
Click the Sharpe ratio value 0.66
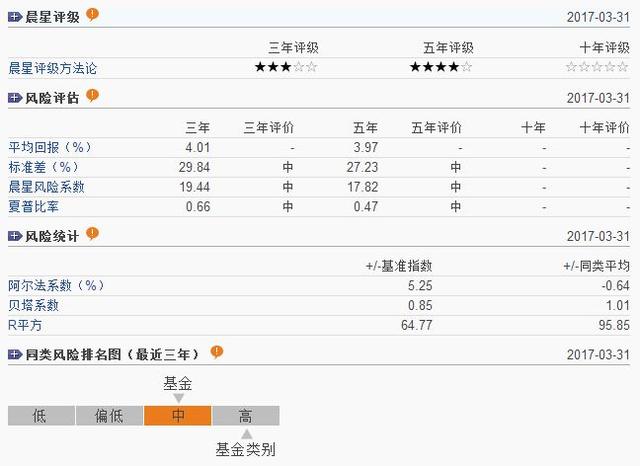click(x=198, y=206)
